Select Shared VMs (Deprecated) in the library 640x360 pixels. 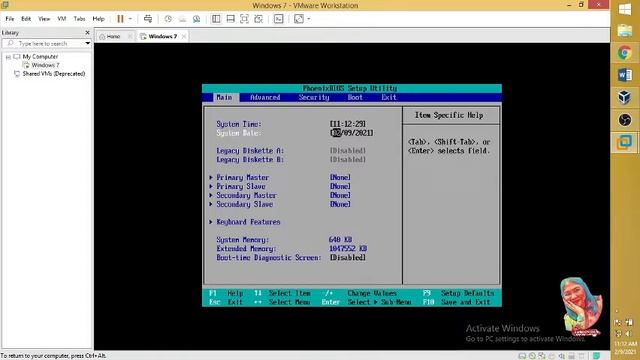pyautogui.click(x=54, y=74)
